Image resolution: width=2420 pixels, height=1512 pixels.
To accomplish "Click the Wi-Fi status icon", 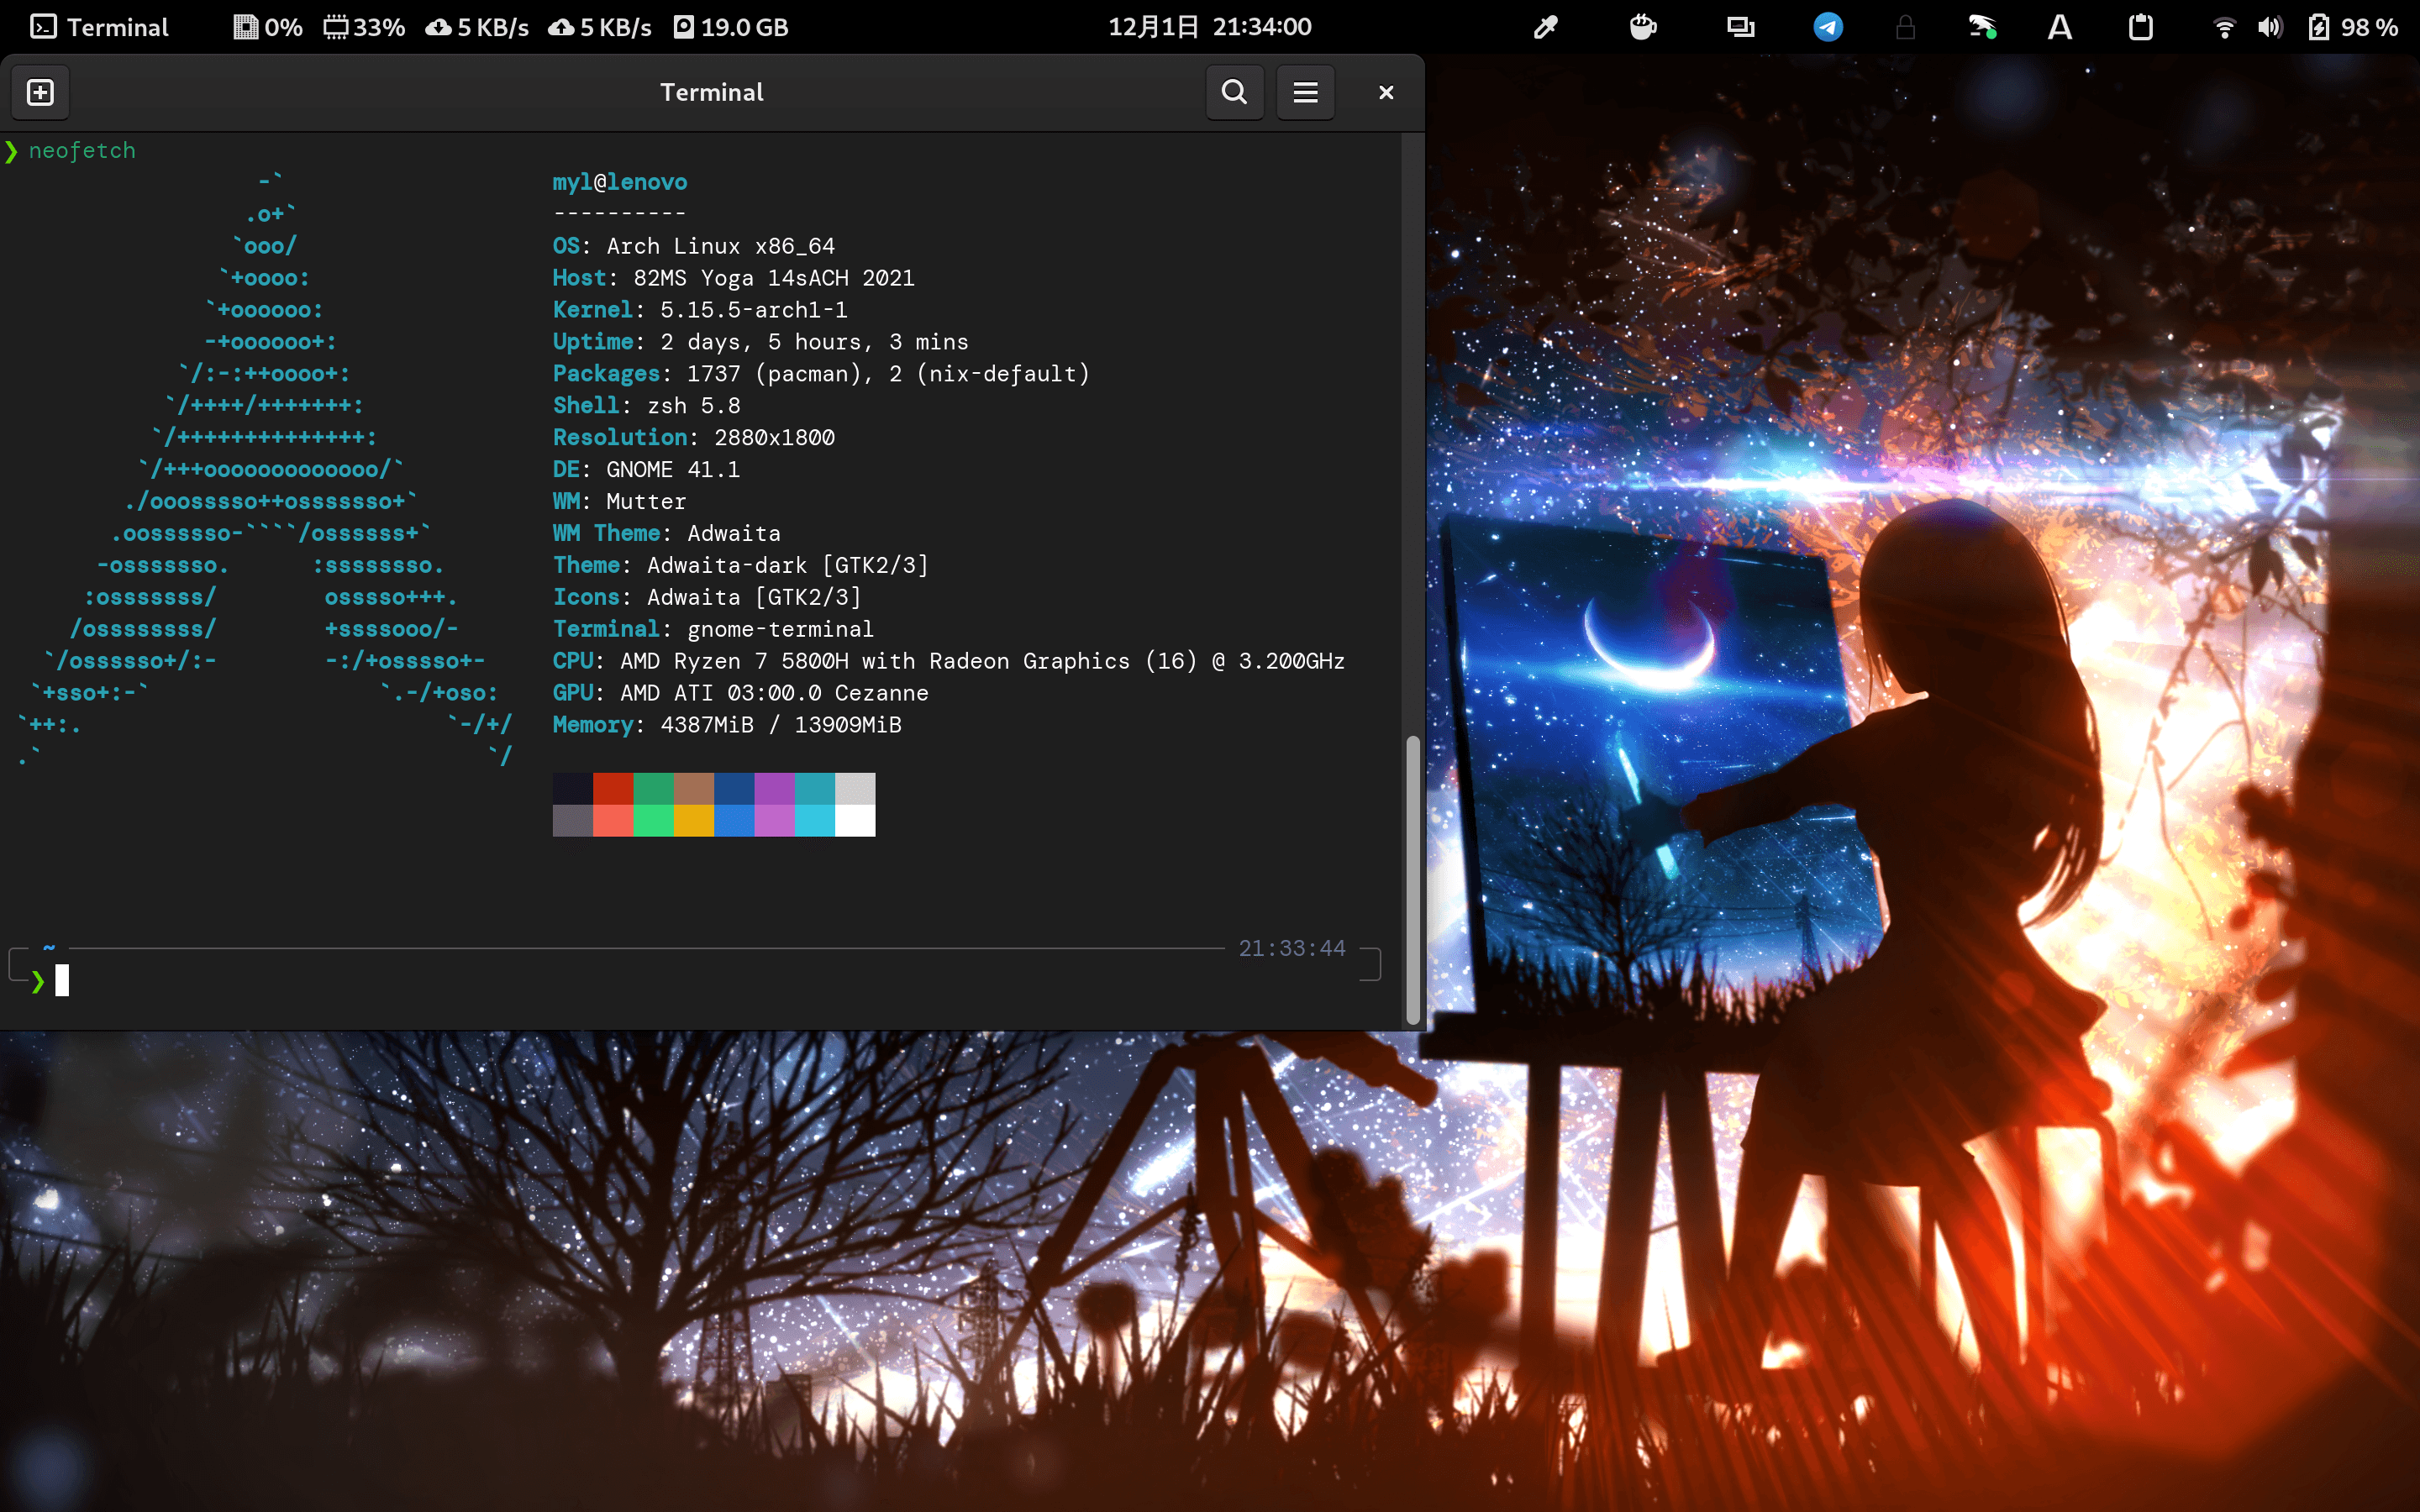I will 2224,27.
